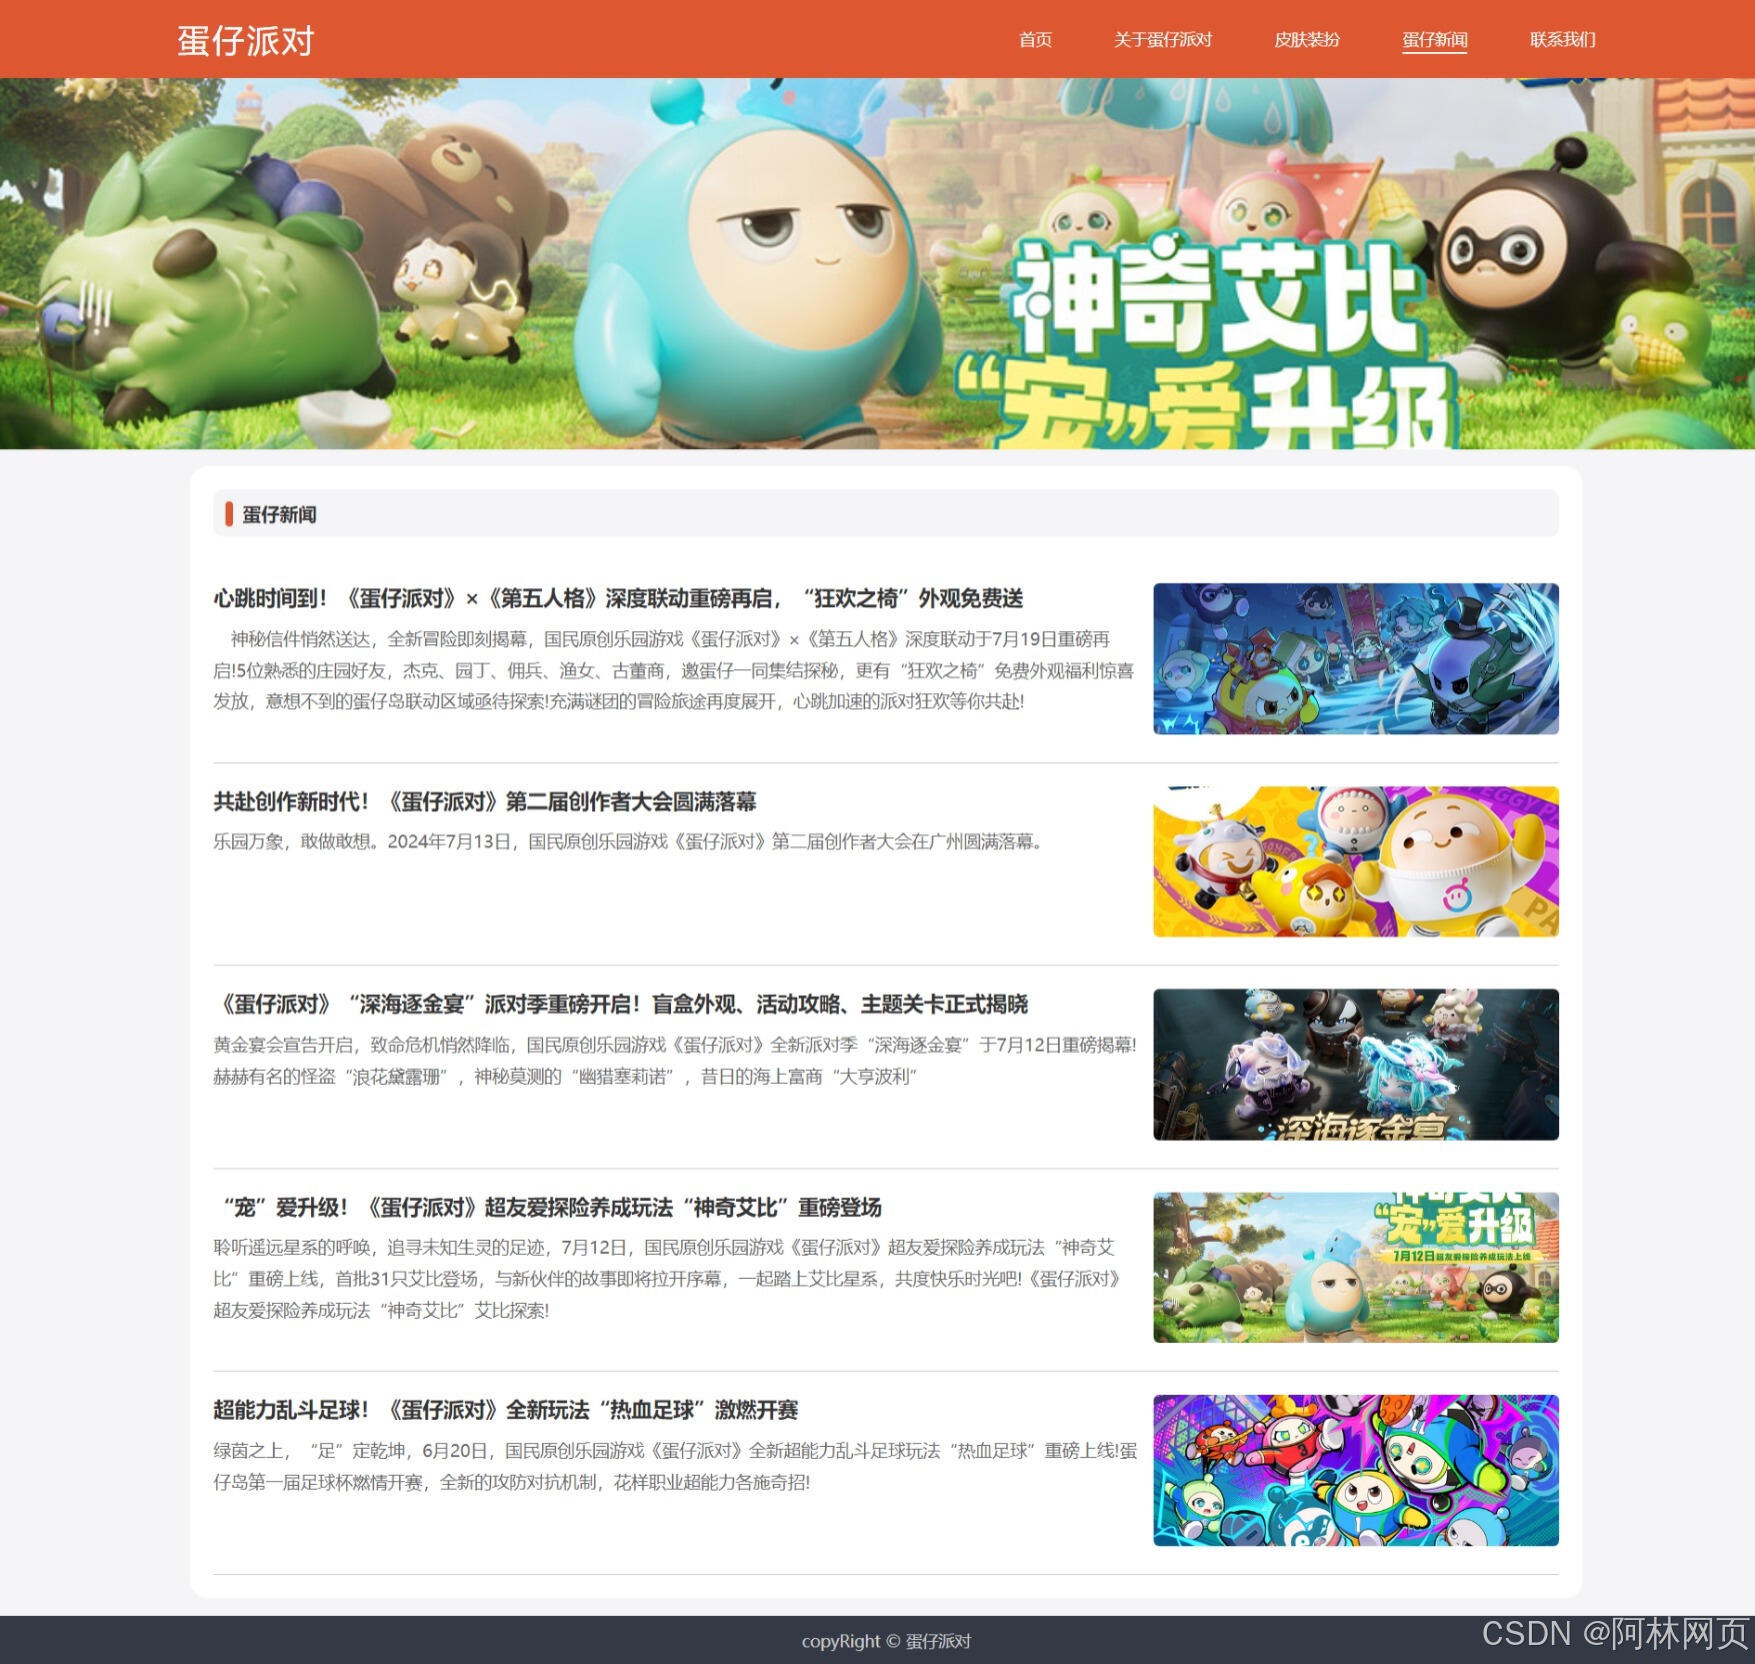This screenshot has height=1664, width=1755.
Task: Click the 神奇艾比 hero banner image
Action: pyautogui.click(x=877, y=264)
